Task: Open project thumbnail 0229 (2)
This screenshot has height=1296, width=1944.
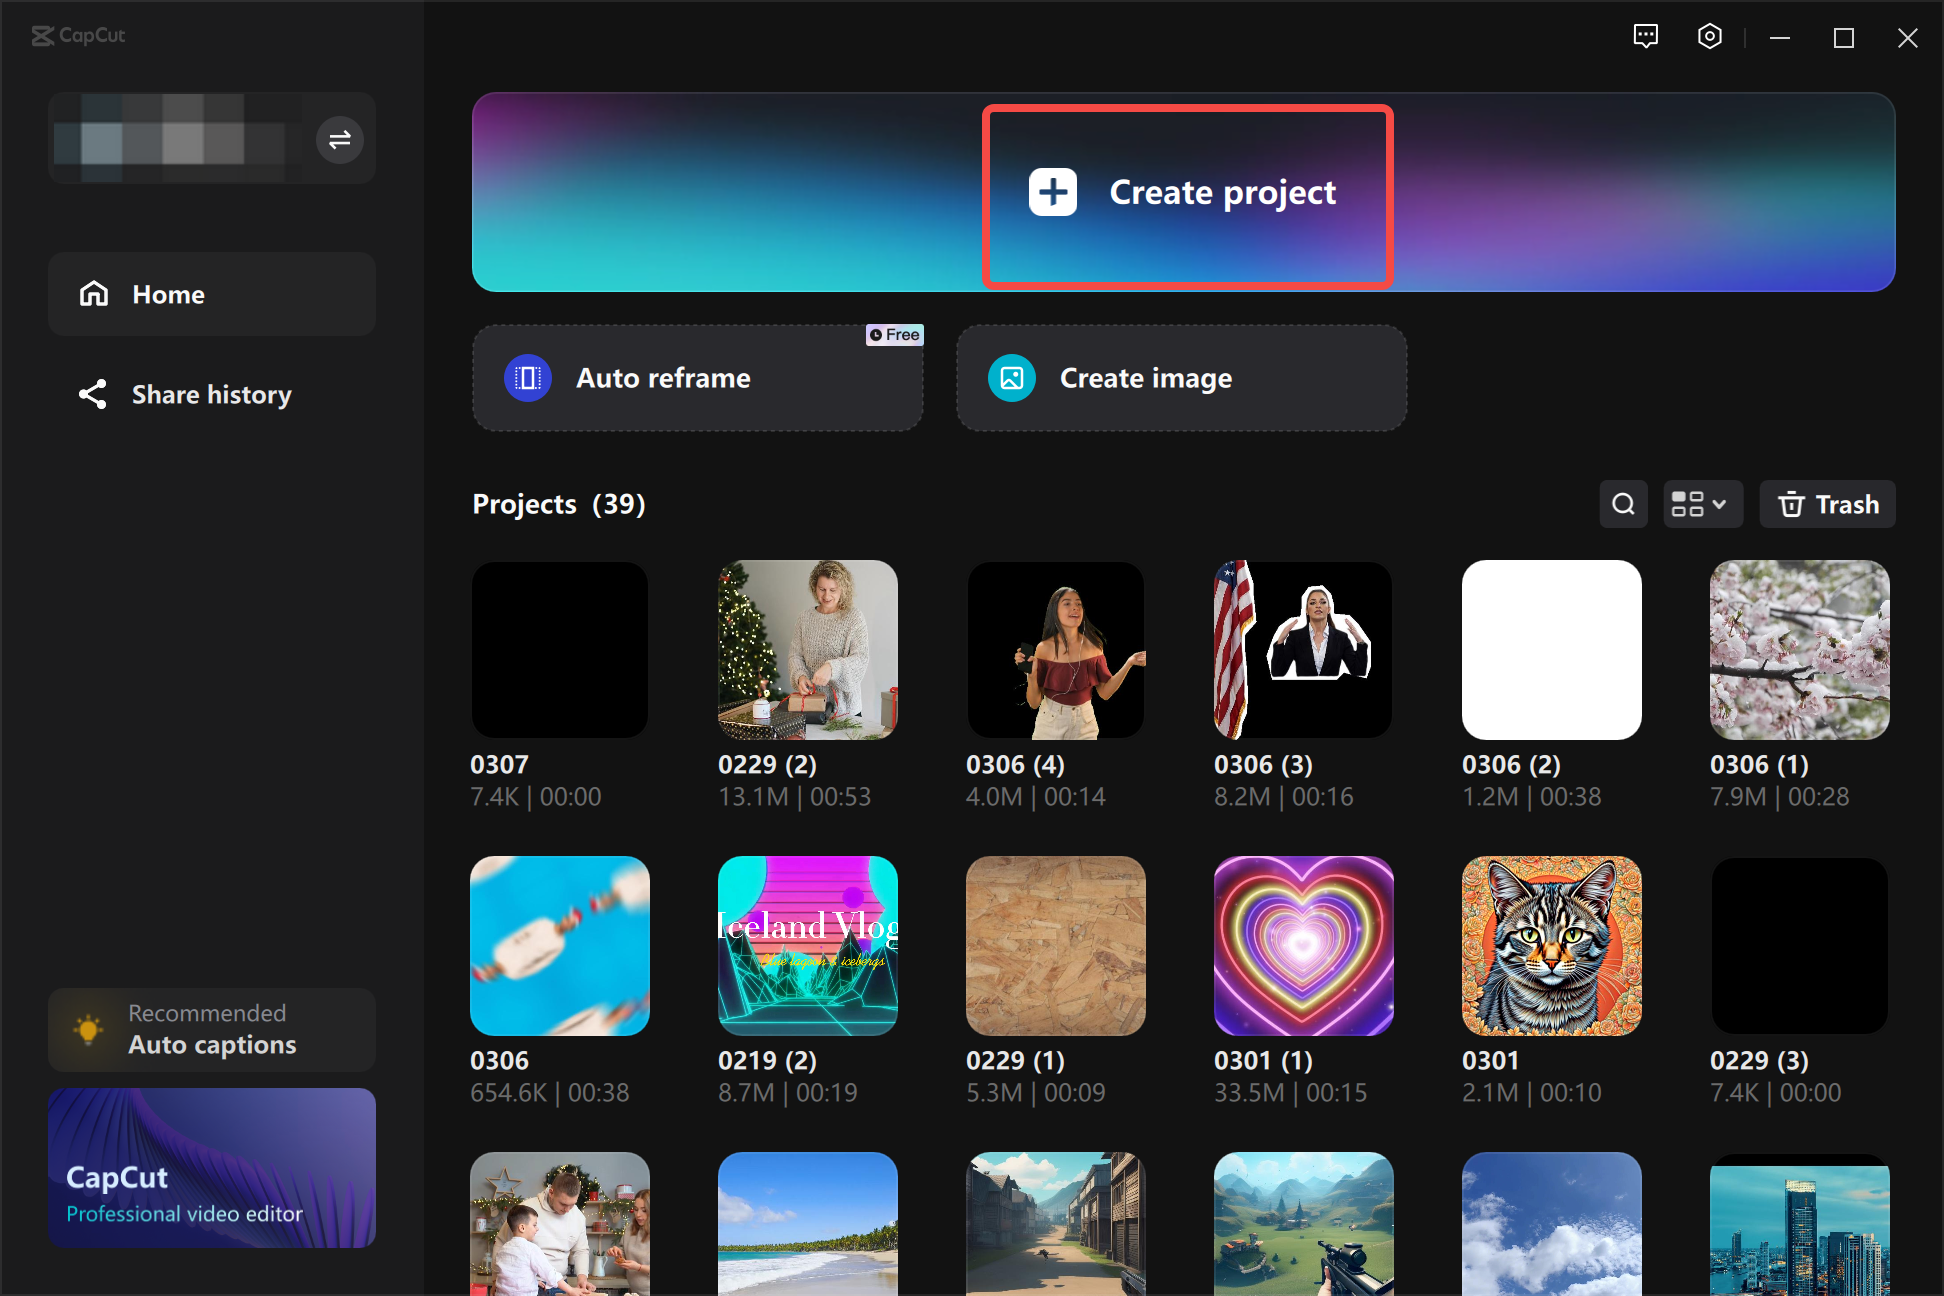Action: [810, 649]
